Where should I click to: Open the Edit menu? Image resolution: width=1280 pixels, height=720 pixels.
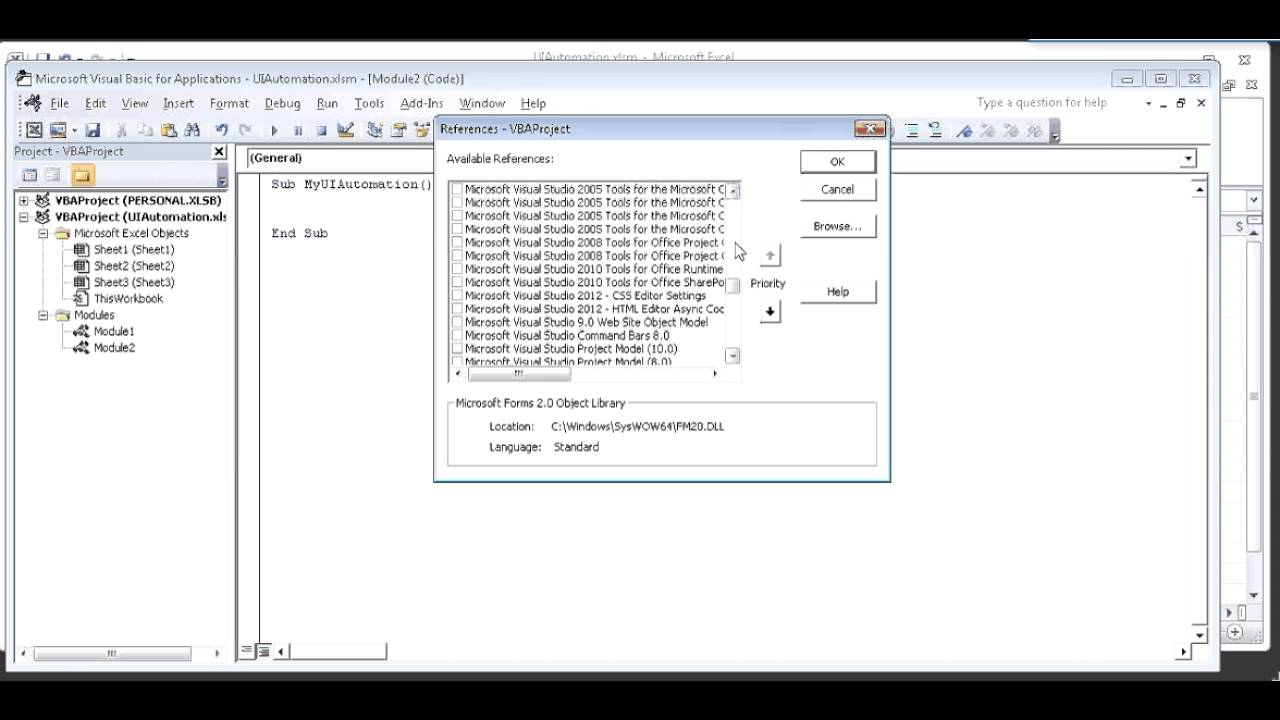(x=95, y=103)
